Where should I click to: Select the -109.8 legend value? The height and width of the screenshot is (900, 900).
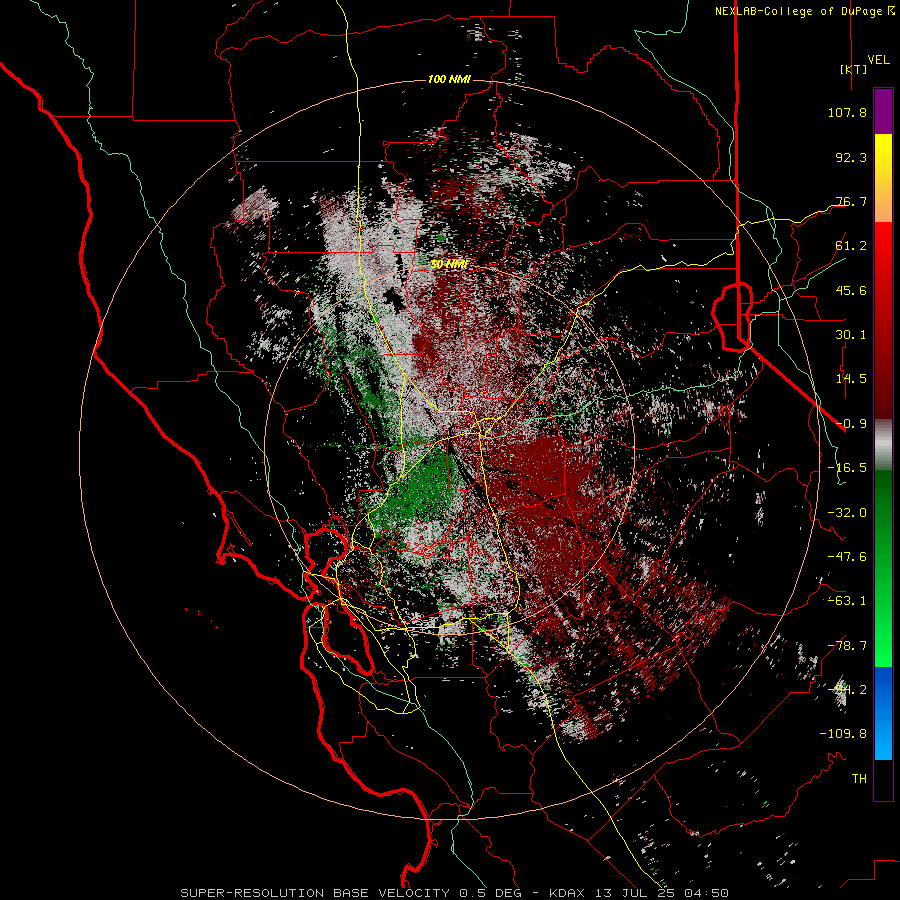coord(843,734)
